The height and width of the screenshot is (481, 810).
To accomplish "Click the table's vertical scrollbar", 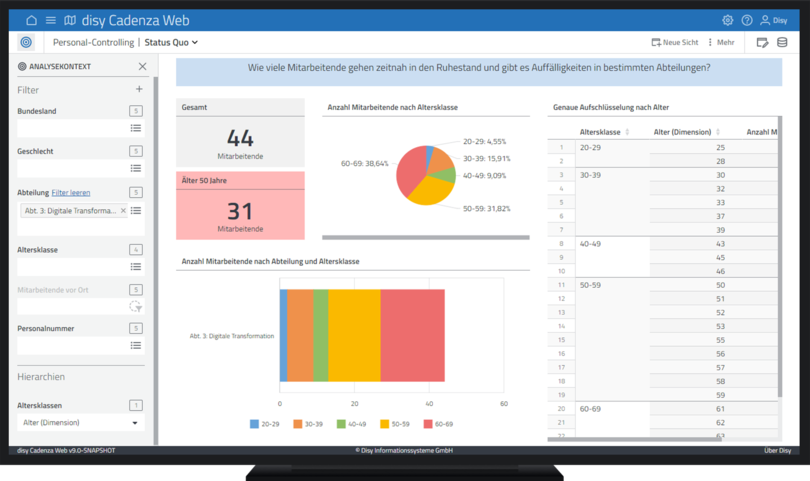I will pos(780,258).
